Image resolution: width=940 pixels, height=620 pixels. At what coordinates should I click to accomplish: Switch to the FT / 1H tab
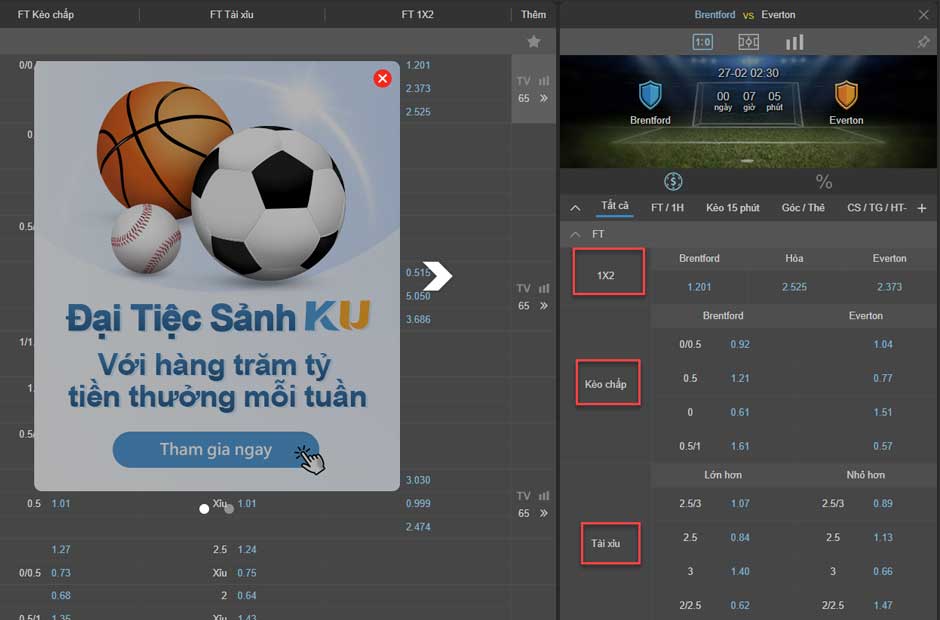(667, 207)
